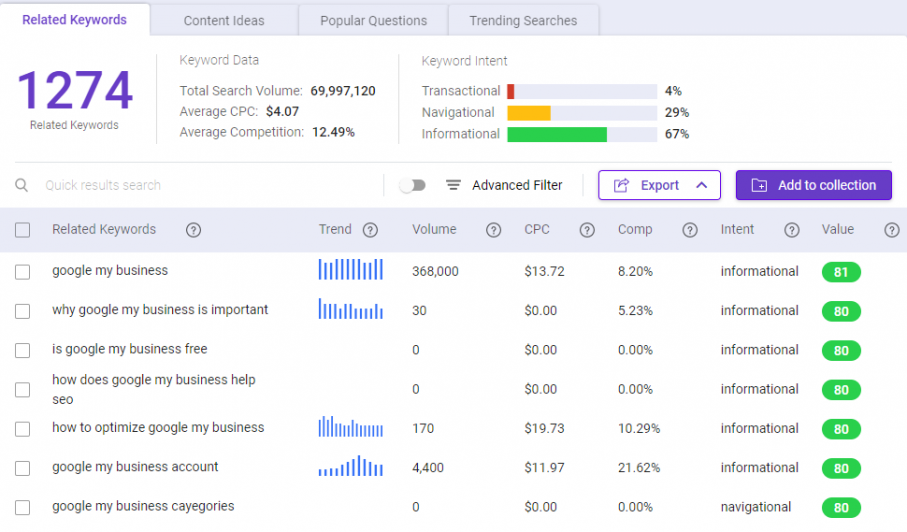Click CPC value $13.72
The width and height of the screenshot is (907, 532).
tap(544, 271)
